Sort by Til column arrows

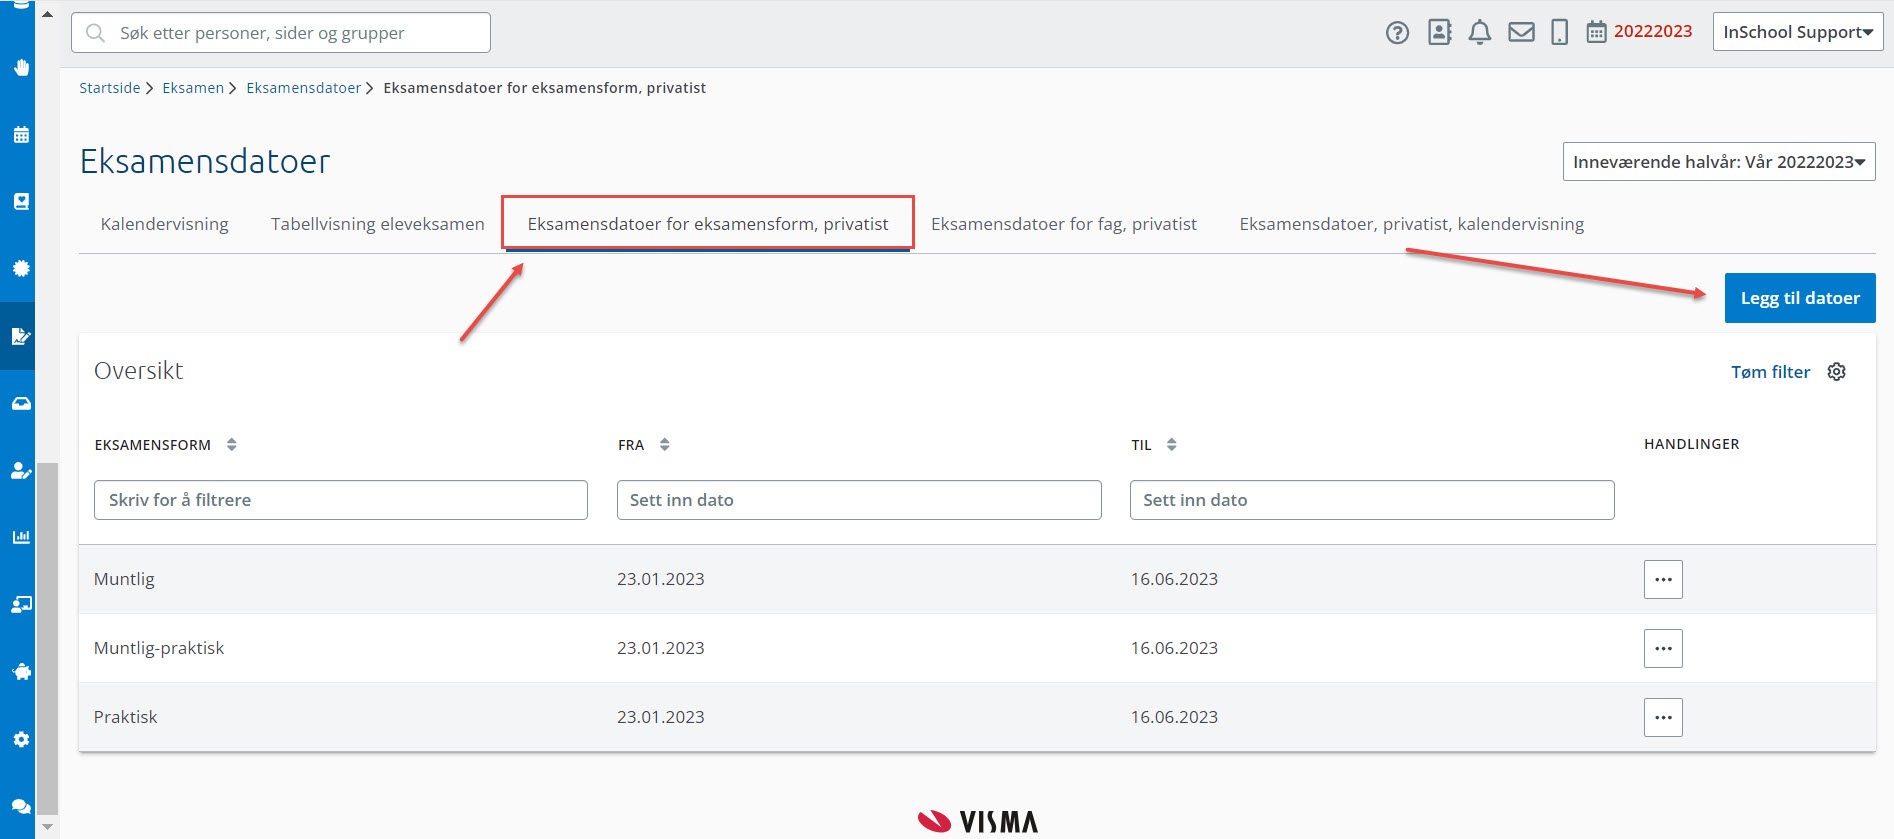(1171, 445)
